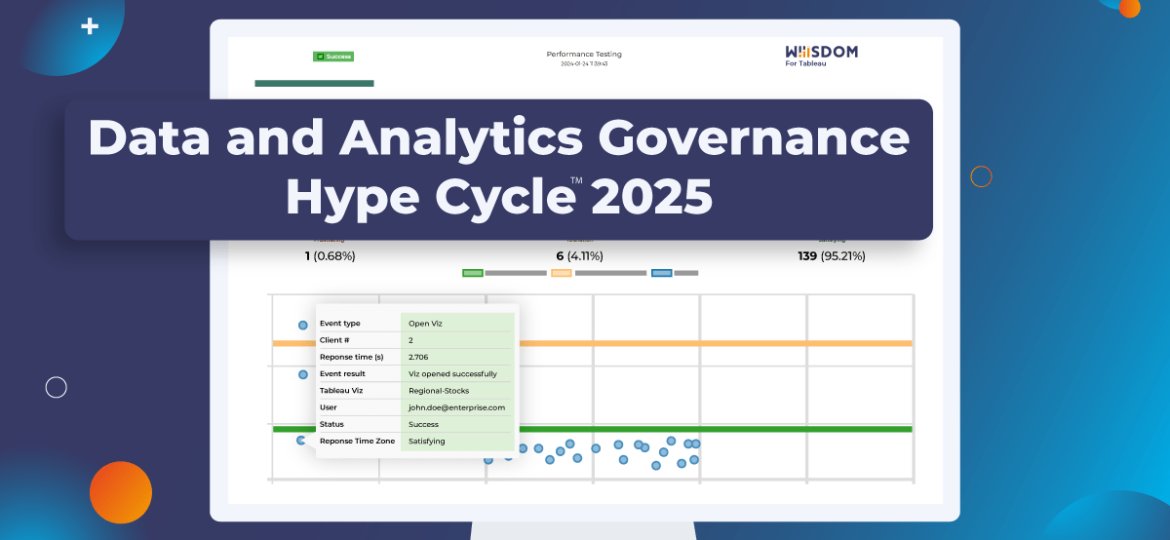Click the 'Satisfying' tooltip value

(427, 441)
